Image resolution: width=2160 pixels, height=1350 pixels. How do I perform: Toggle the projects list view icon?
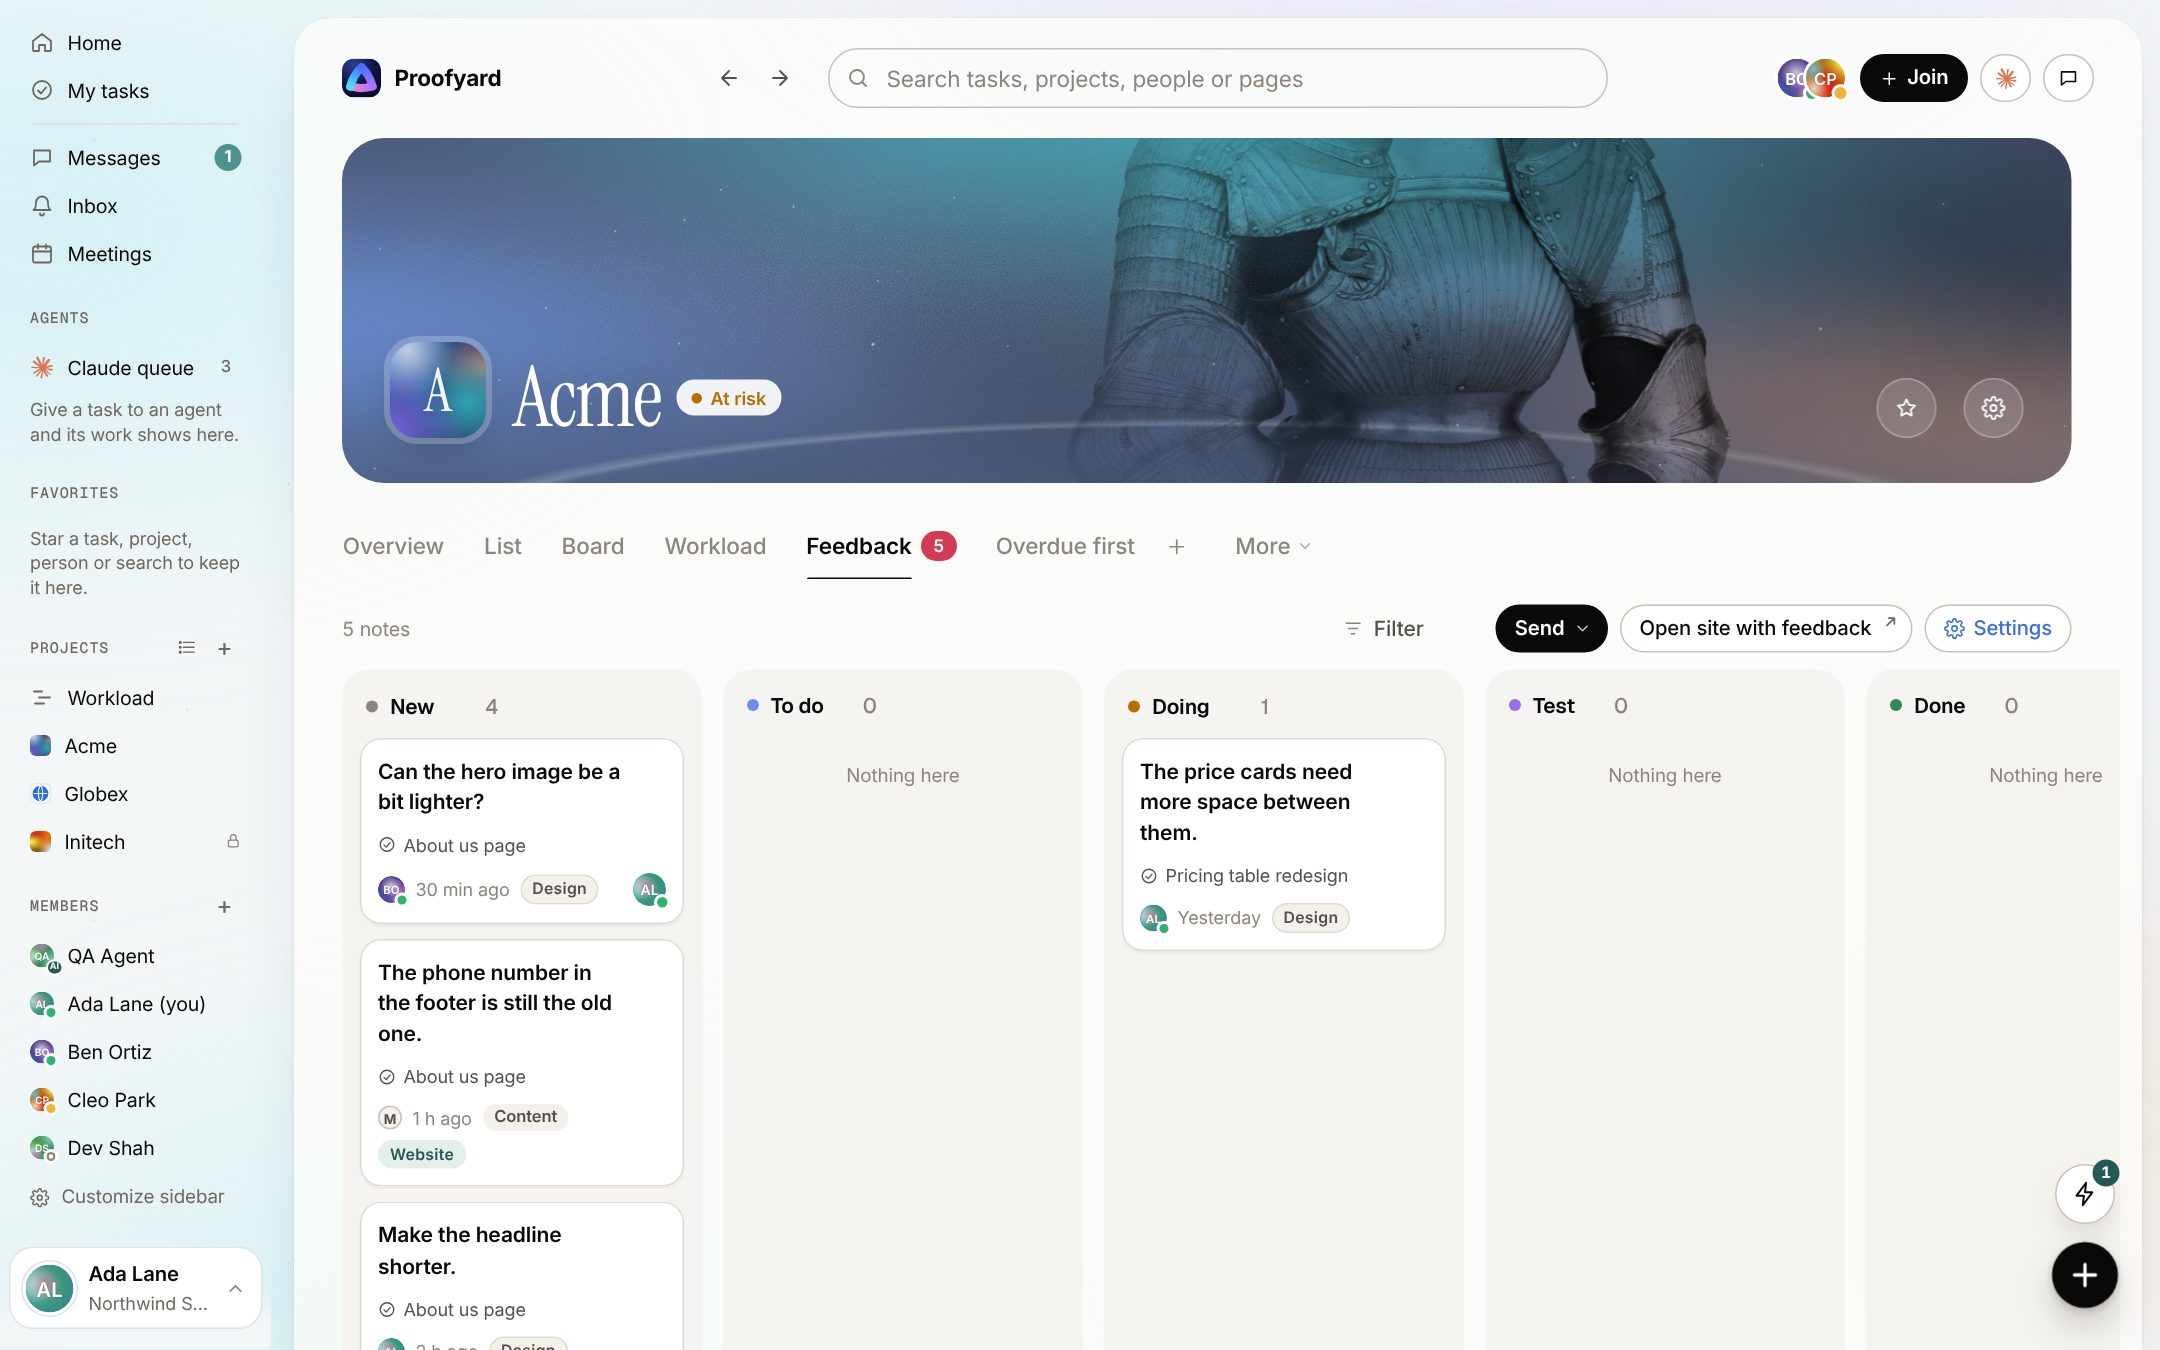pos(186,648)
